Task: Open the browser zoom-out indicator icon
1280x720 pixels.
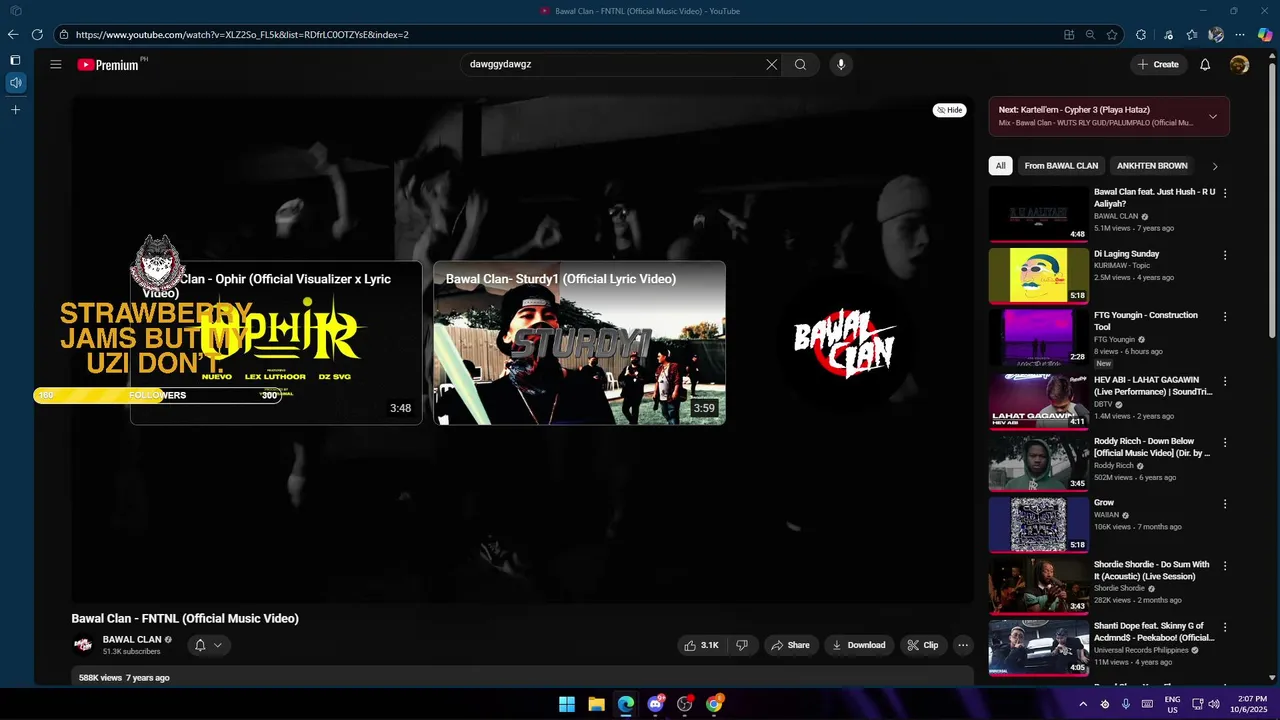Action: point(1090,34)
